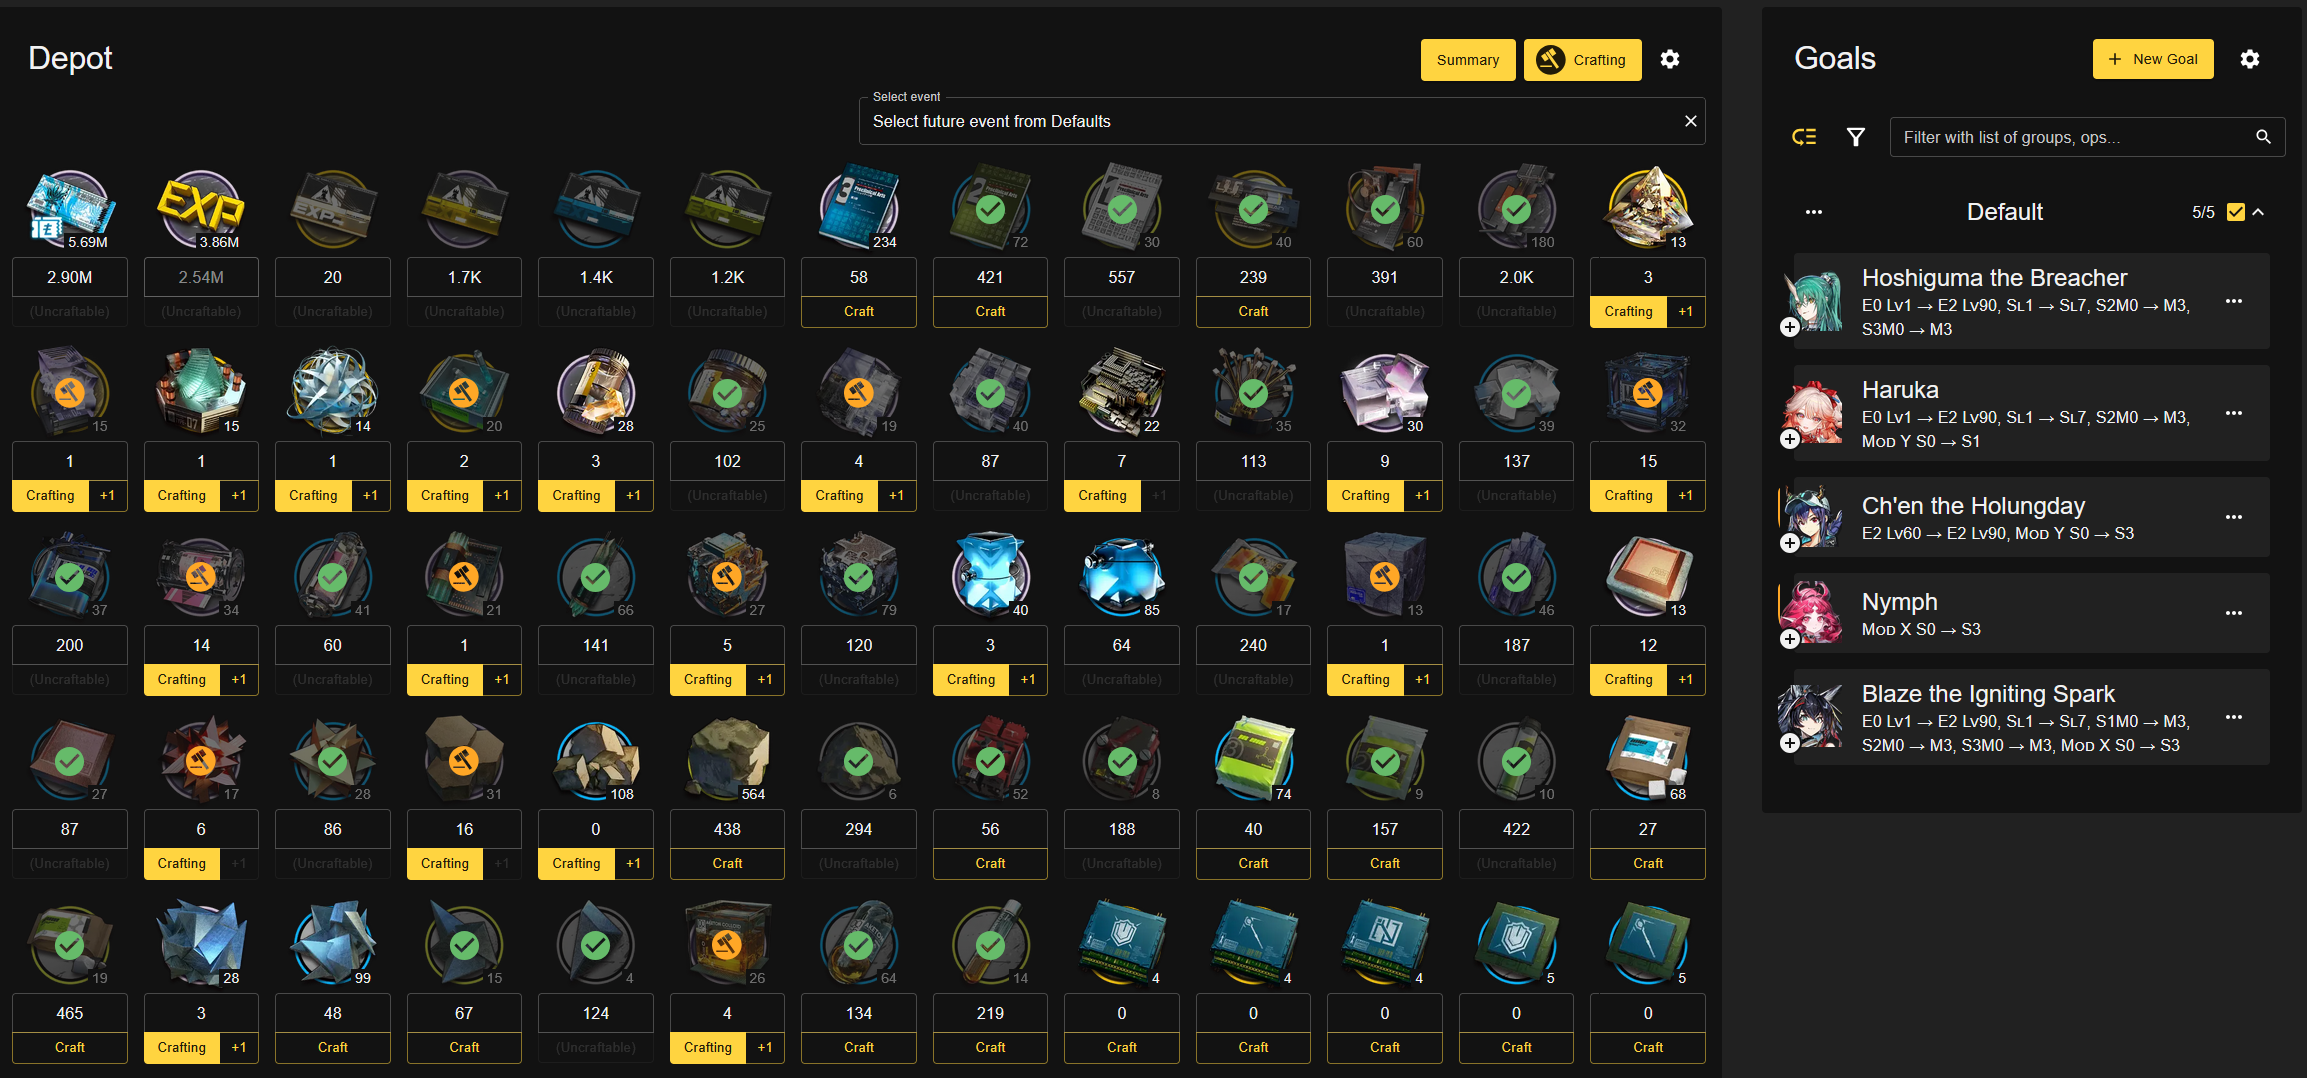Click the plus badge on Nymph's avatar

click(x=1790, y=639)
